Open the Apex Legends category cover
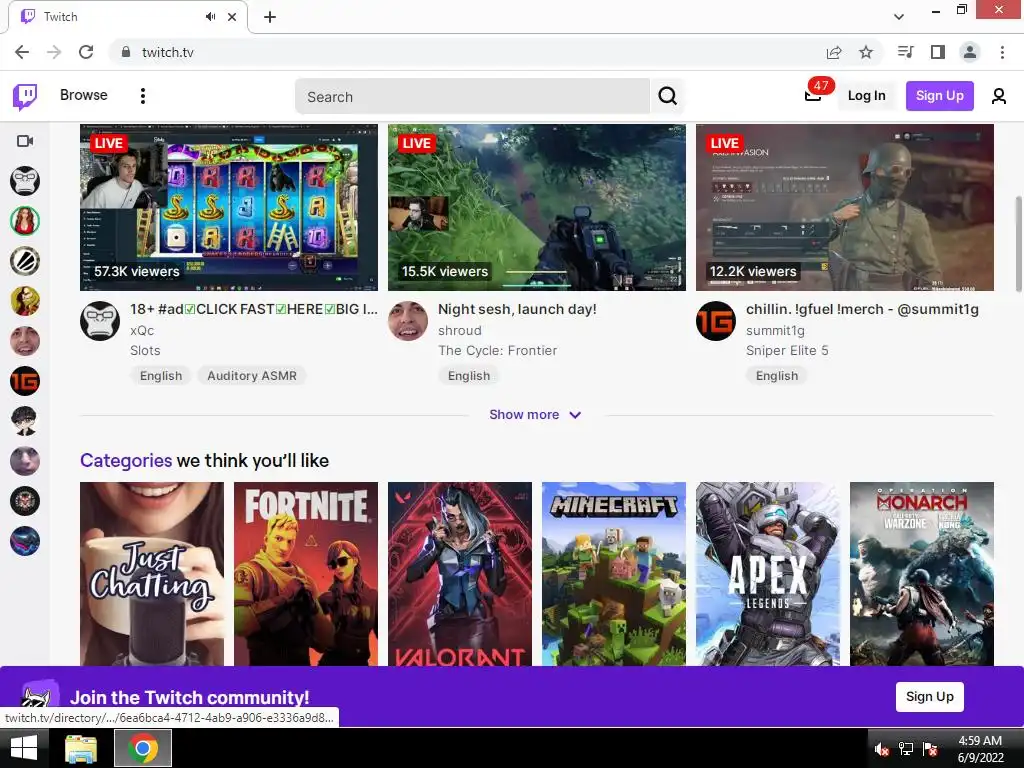This screenshot has height=768, width=1024. click(x=768, y=574)
